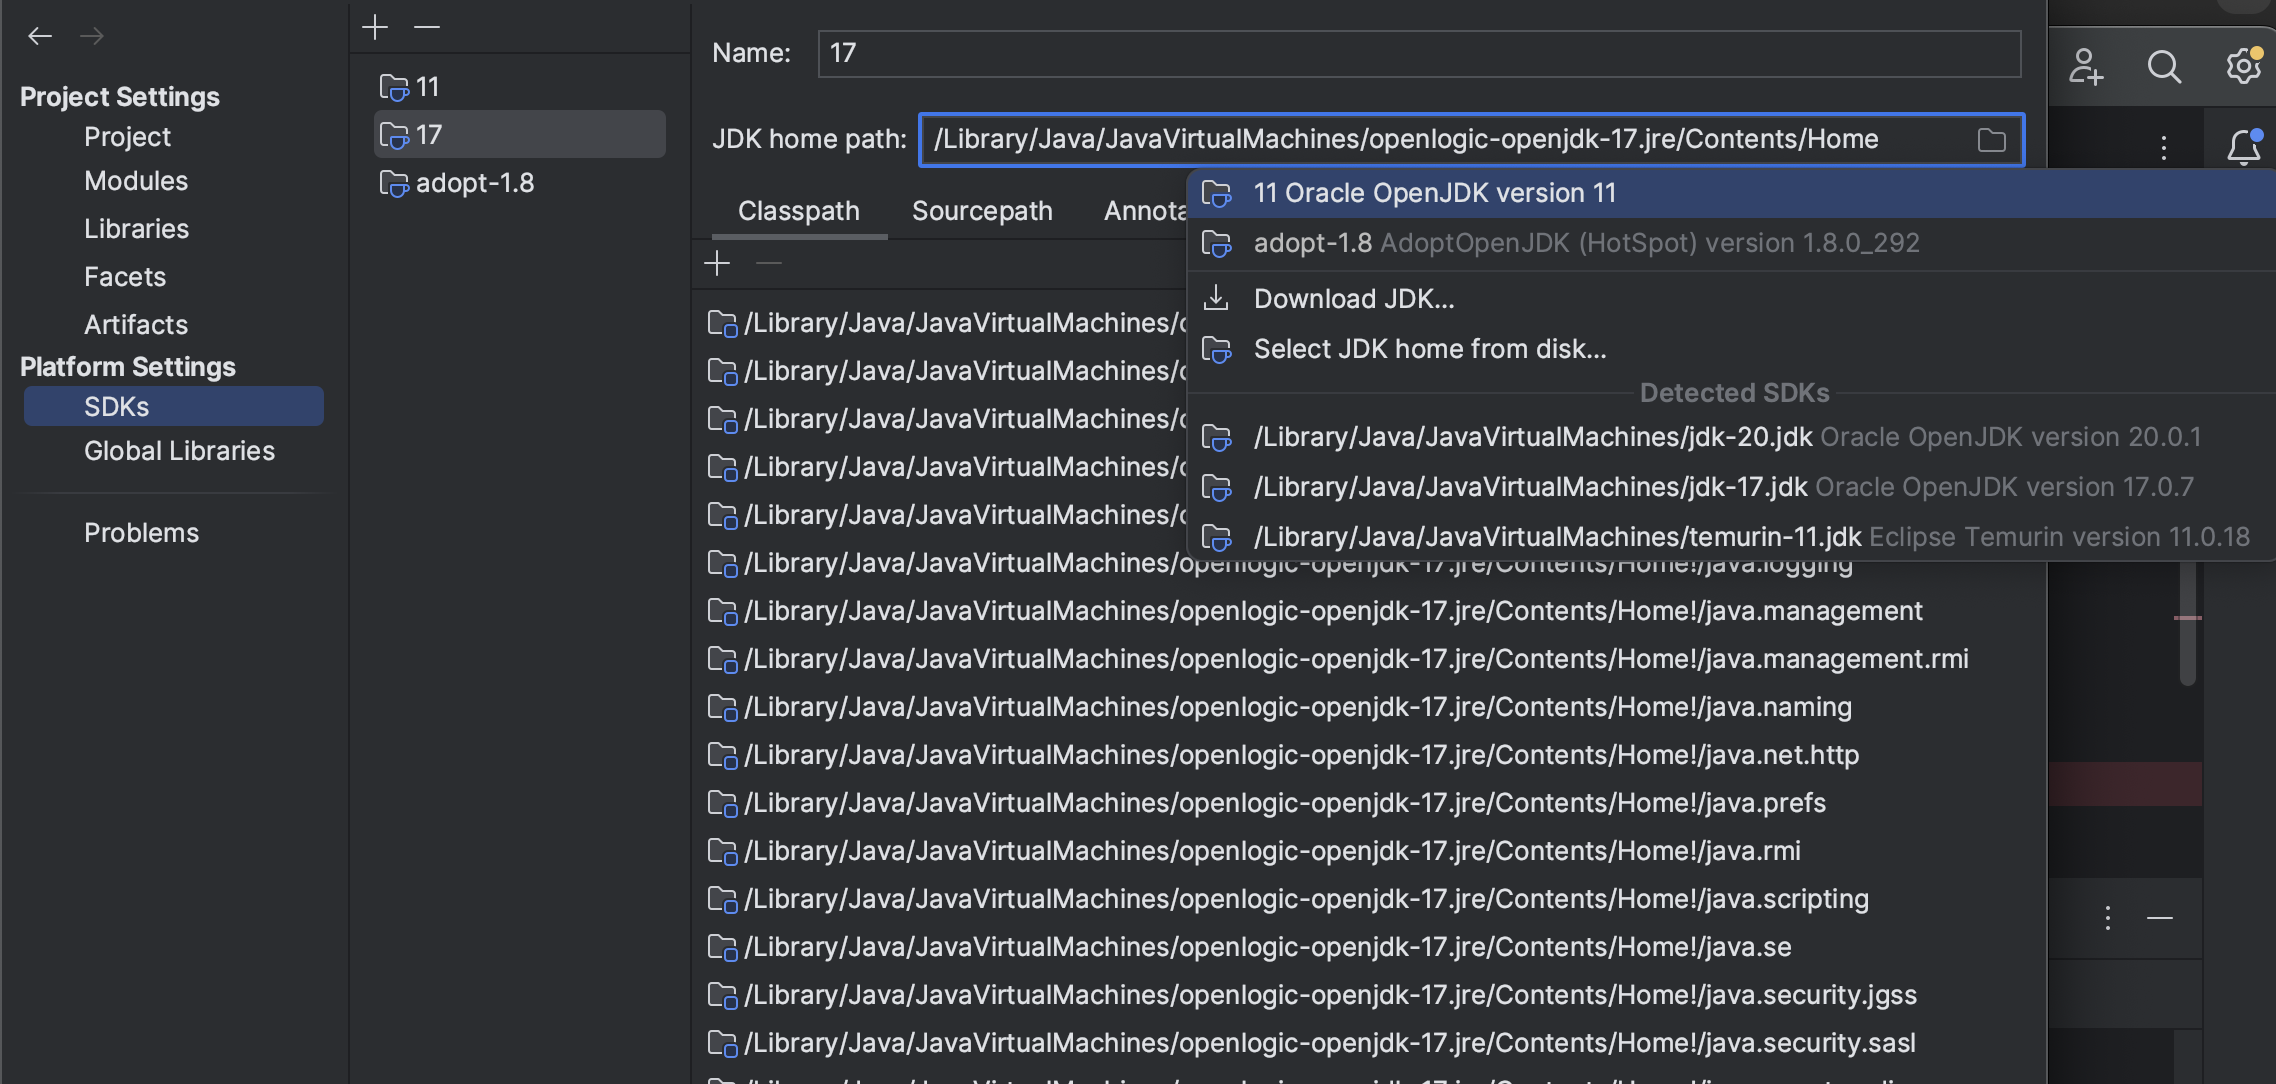Choose Download JDK... from the popup
This screenshot has width=2276, height=1084.
click(x=1353, y=299)
